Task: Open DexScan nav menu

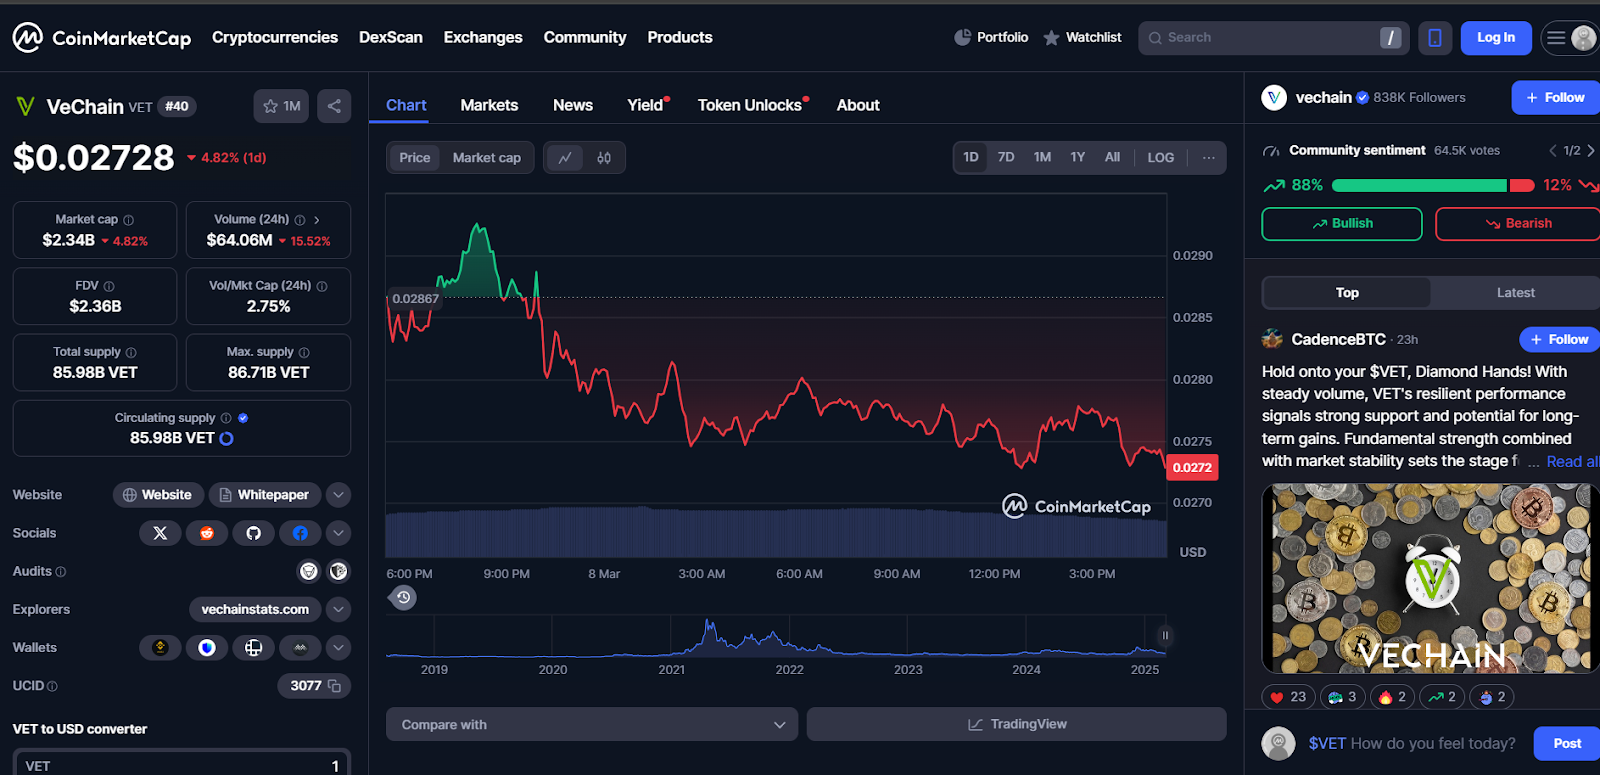Action: click(x=391, y=37)
